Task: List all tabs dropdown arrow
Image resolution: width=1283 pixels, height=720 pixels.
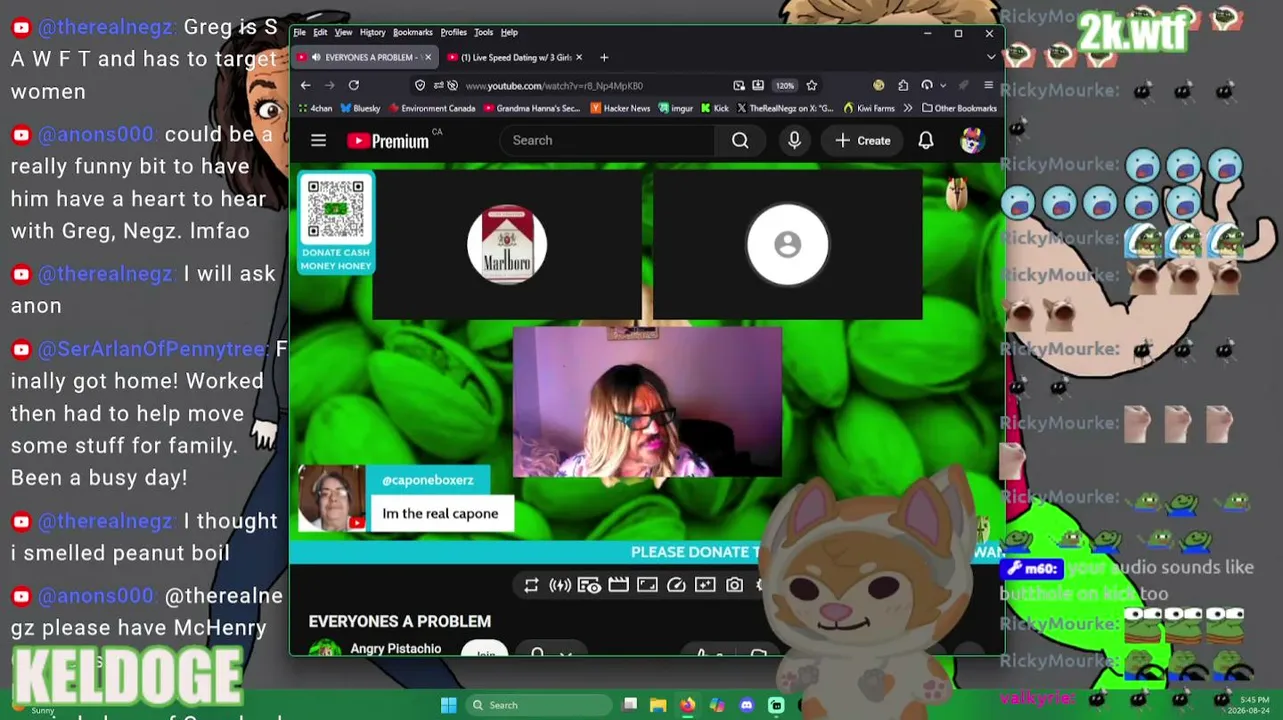Action: point(990,57)
